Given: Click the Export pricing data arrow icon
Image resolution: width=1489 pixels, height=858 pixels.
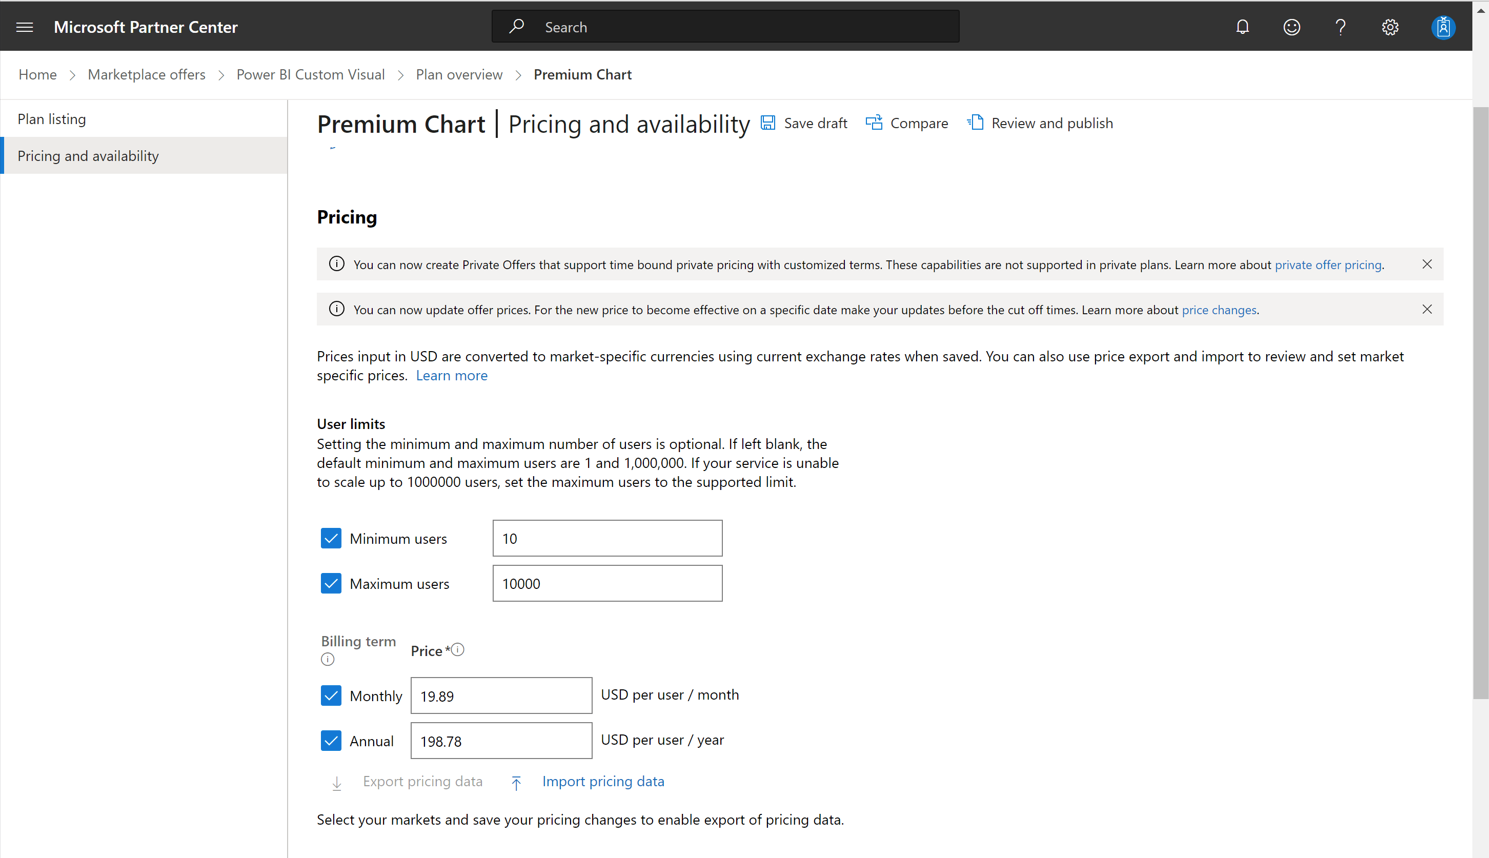Looking at the screenshot, I should pyautogui.click(x=337, y=783).
